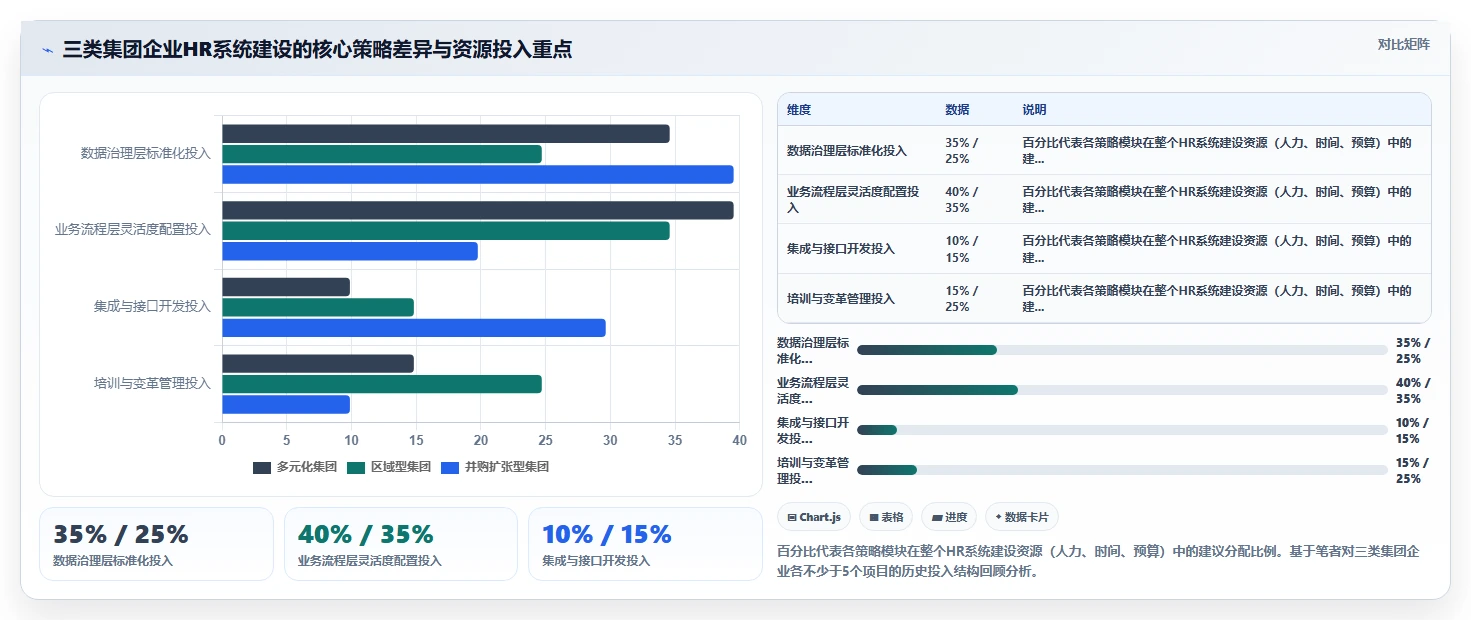
Task: Click the lightning icon beside the title
Action: point(47,50)
